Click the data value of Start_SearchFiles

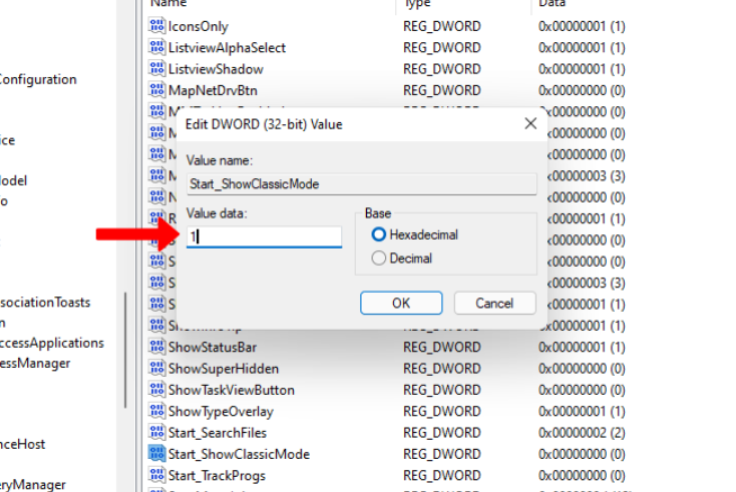pos(582,432)
